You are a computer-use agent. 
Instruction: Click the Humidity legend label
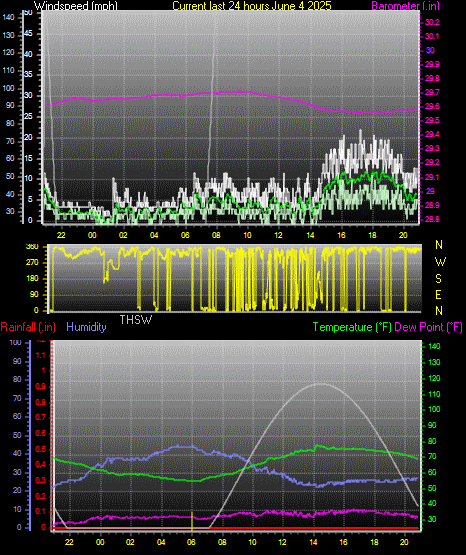pyautogui.click(x=86, y=327)
